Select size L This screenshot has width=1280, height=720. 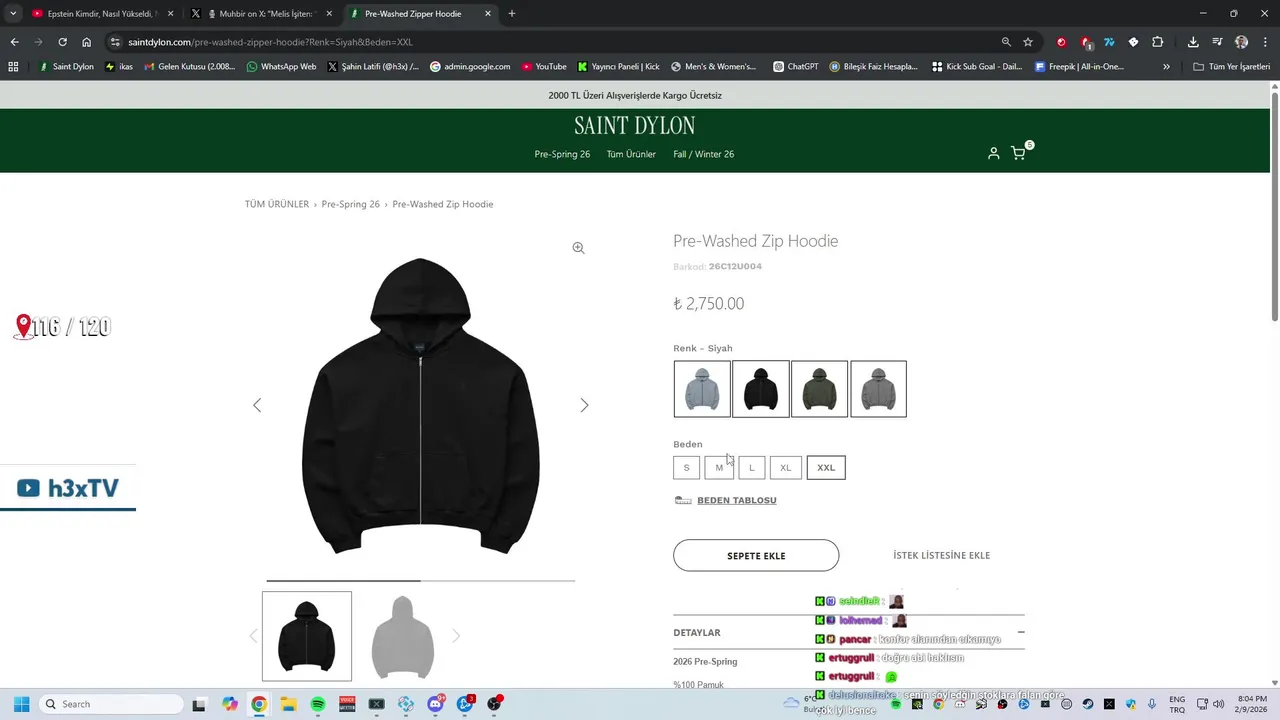coord(752,467)
